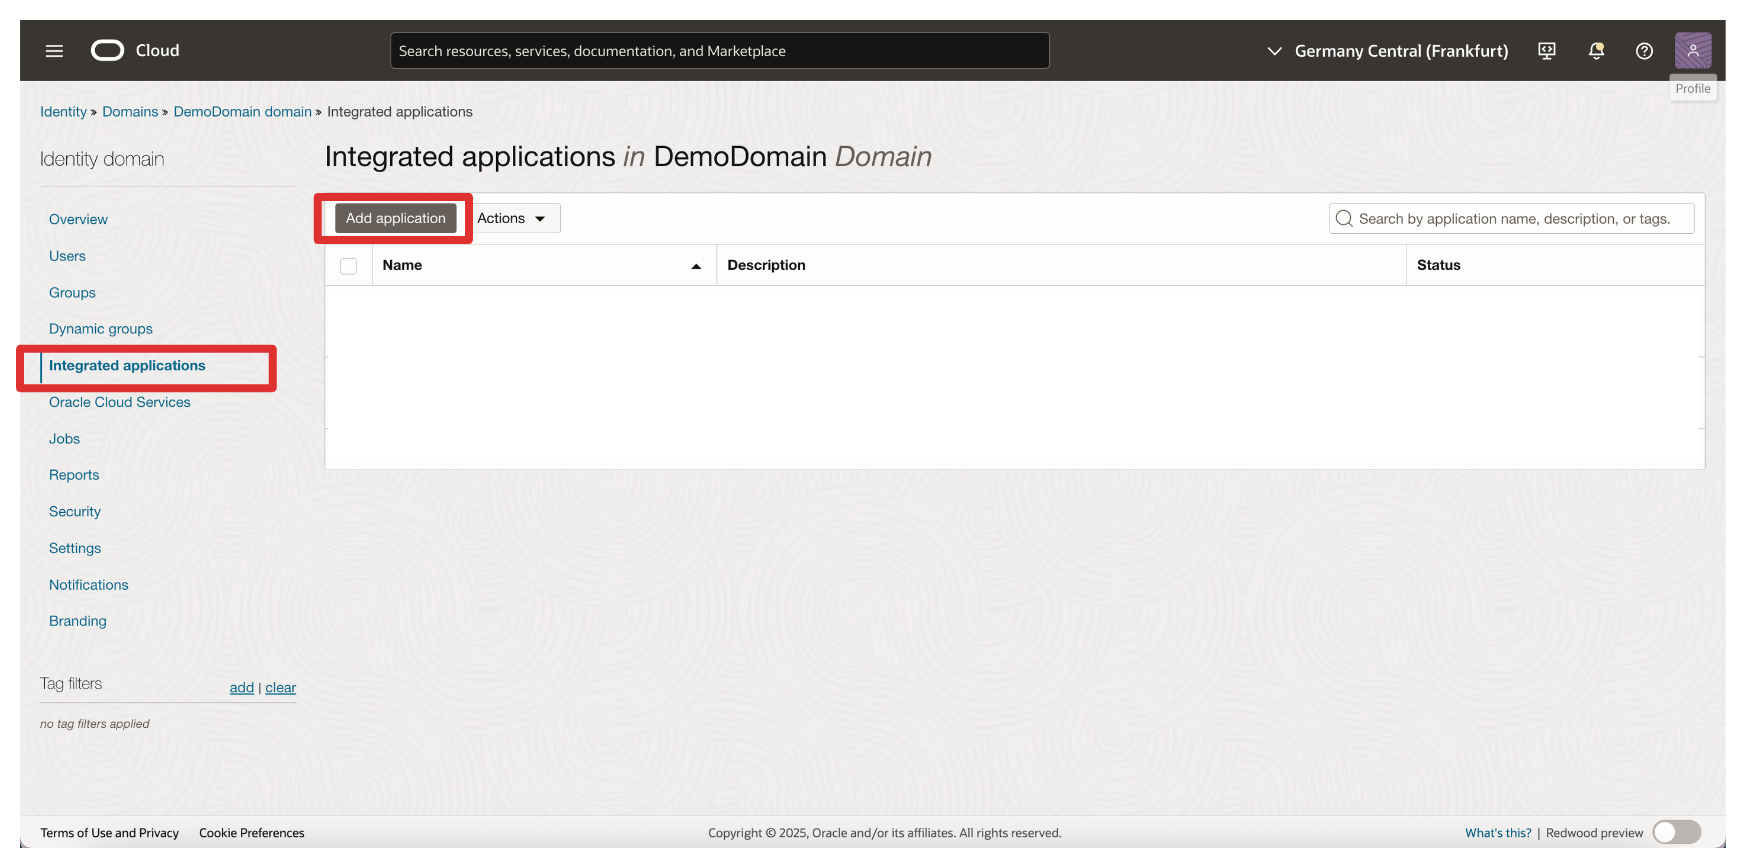Click the magnifier icon in application search
This screenshot has height=868, width=1745.
point(1344,219)
